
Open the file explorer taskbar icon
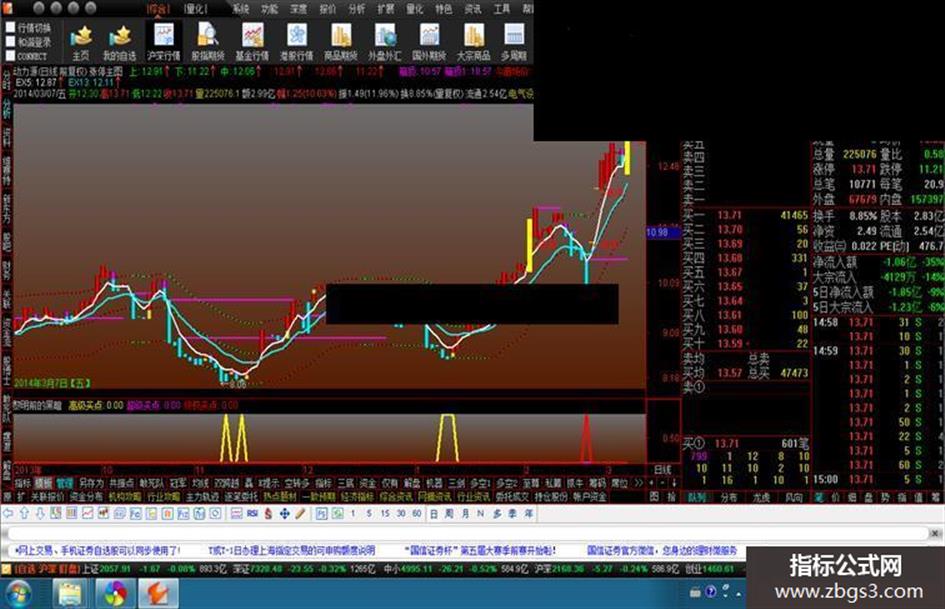click(x=70, y=594)
